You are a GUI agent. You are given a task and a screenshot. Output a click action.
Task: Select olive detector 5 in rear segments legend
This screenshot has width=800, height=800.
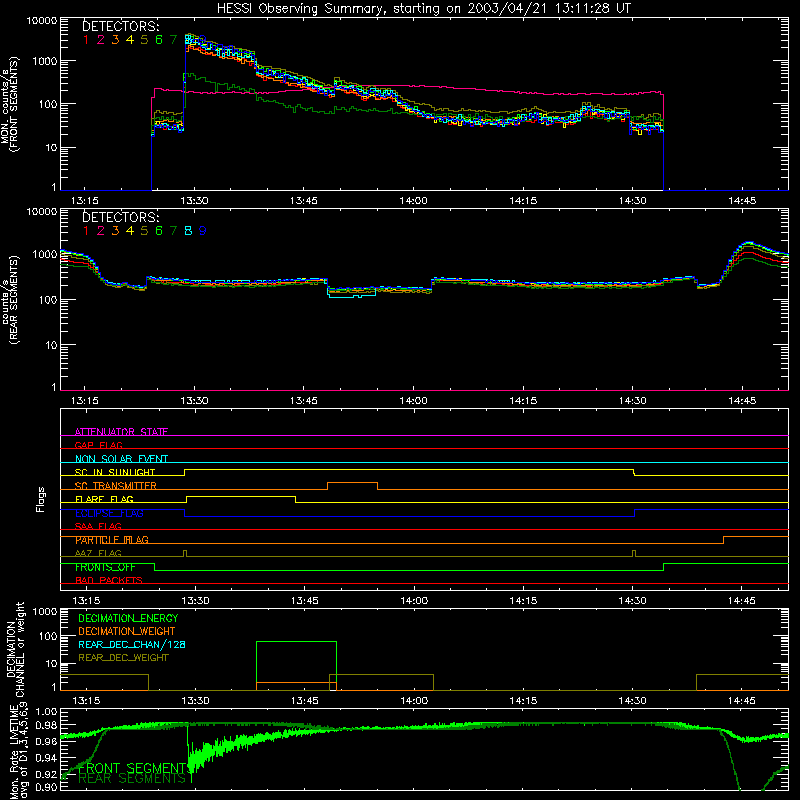144,231
